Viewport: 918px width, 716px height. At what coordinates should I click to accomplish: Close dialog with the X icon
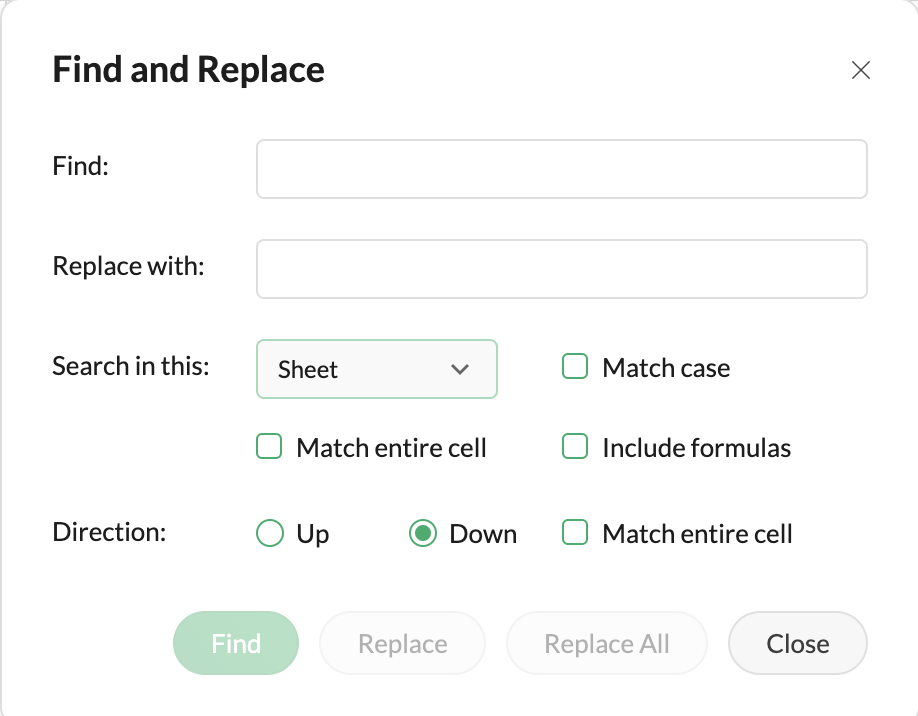point(860,70)
